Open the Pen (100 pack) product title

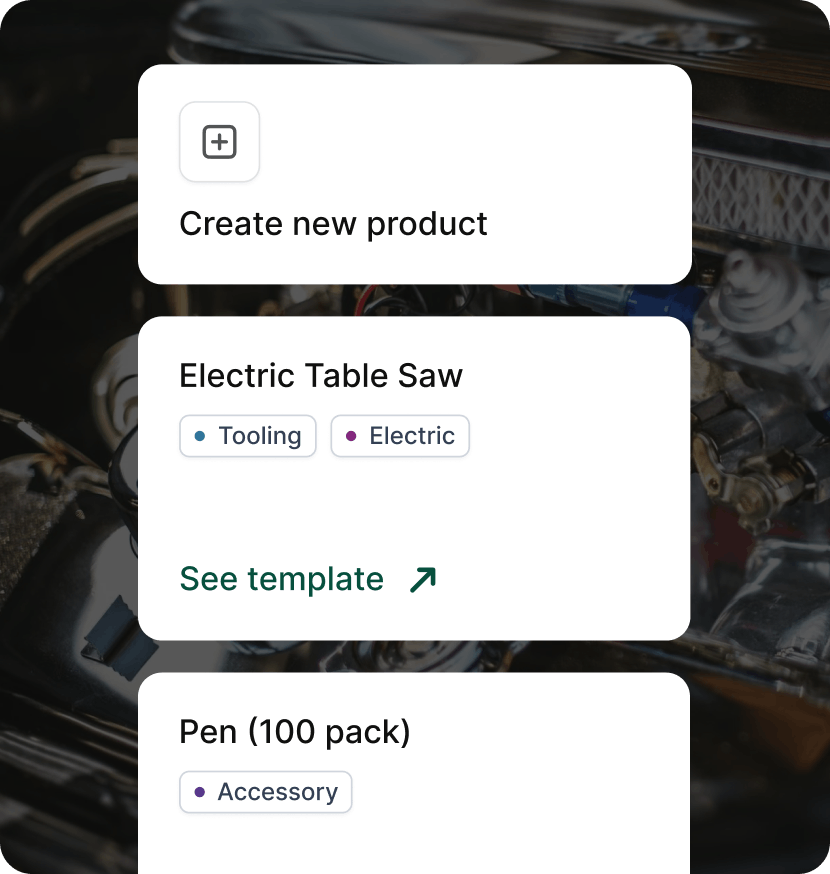(x=295, y=732)
